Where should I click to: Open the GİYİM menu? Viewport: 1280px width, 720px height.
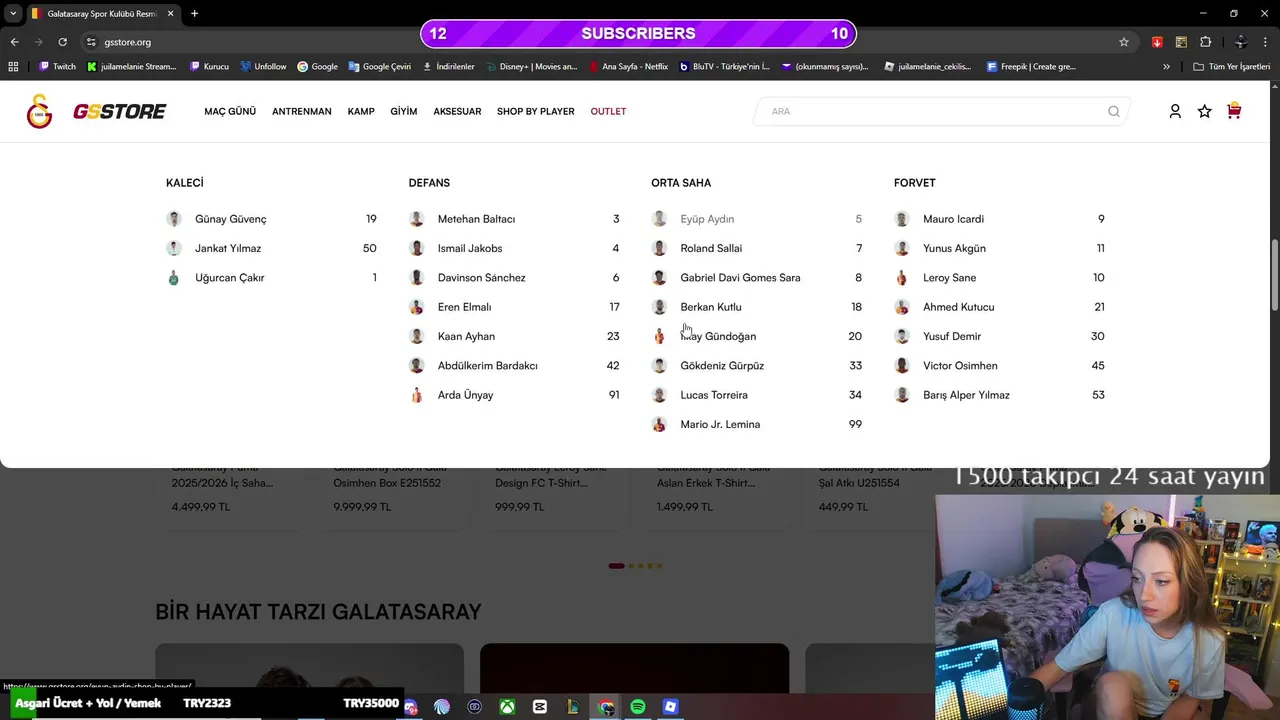(x=404, y=111)
